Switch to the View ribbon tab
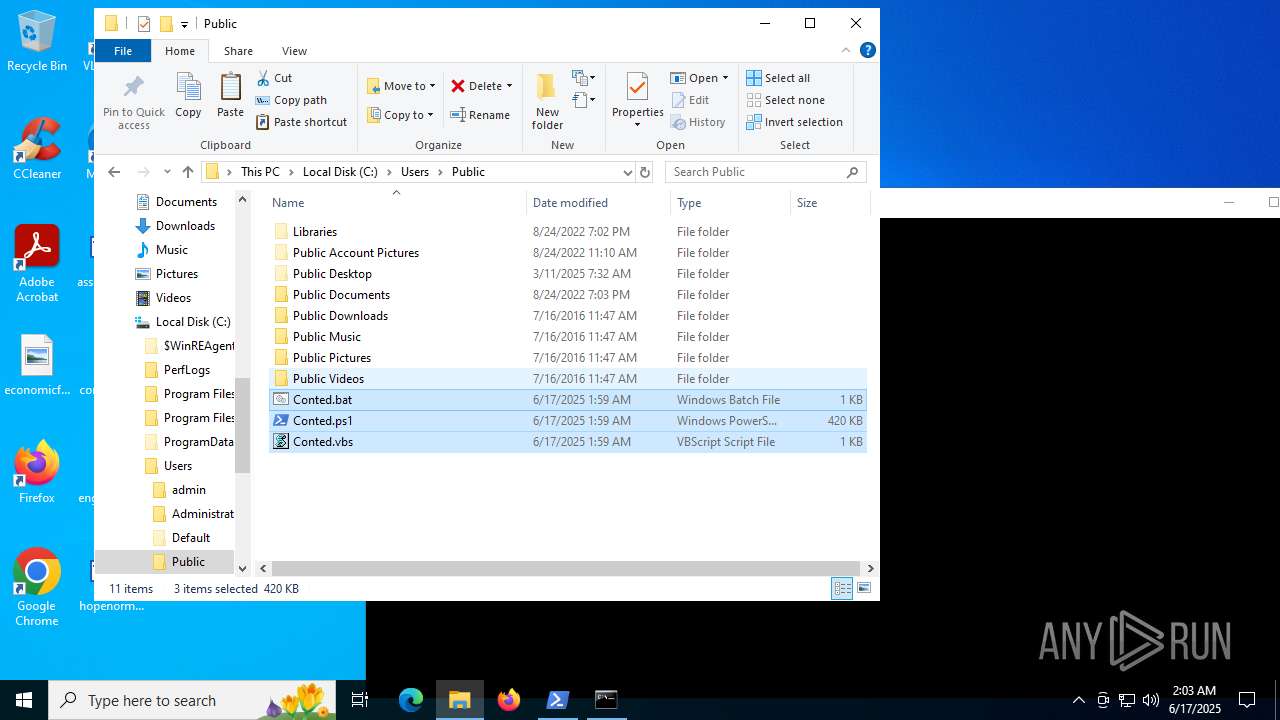Image resolution: width=1280 pixels, height=720 pixels. pyautogui.click(x=294, y=51)
